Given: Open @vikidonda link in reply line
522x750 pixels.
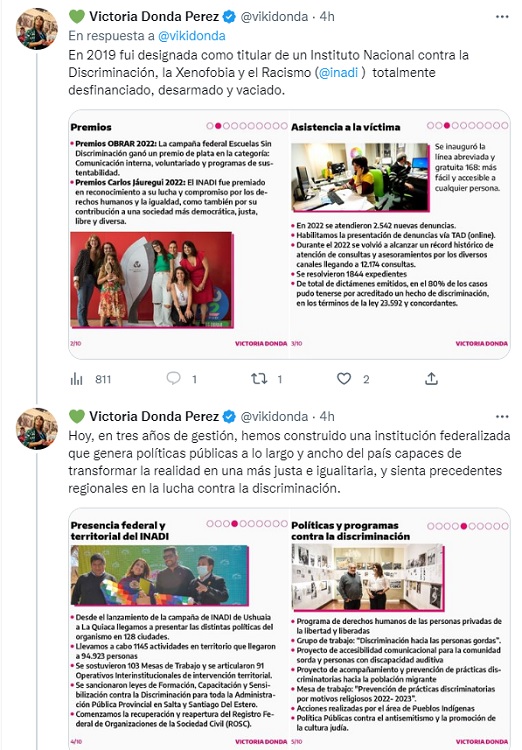Looking at the screenshot, I should click(191, 36).
